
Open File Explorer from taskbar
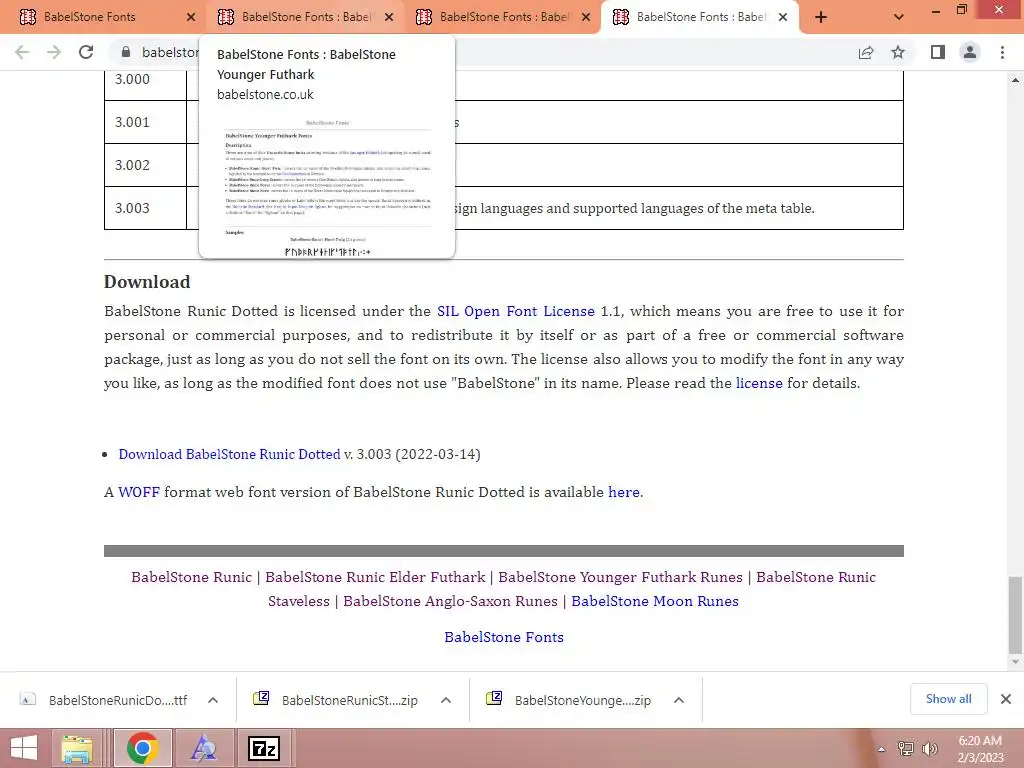pyautogui.click(x=77, y=748)
